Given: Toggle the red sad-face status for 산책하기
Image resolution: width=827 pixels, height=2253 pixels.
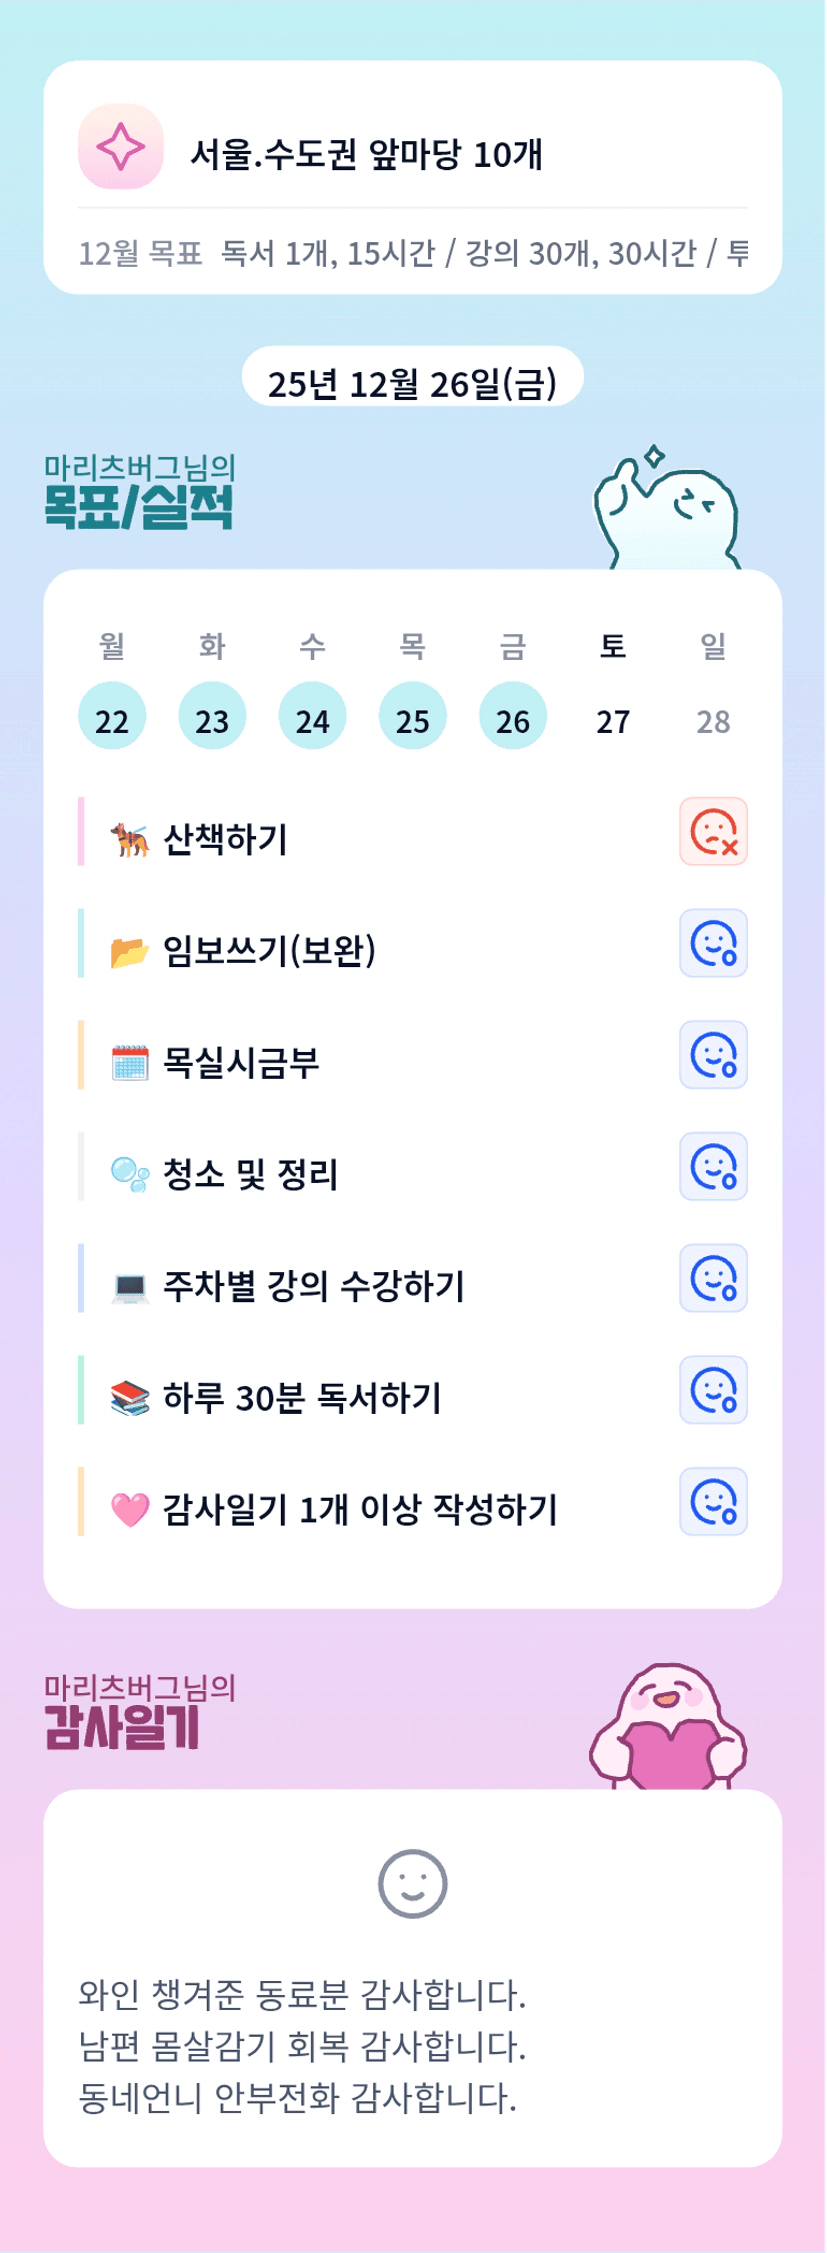Looking at the screenshot, I should point(713,831).
